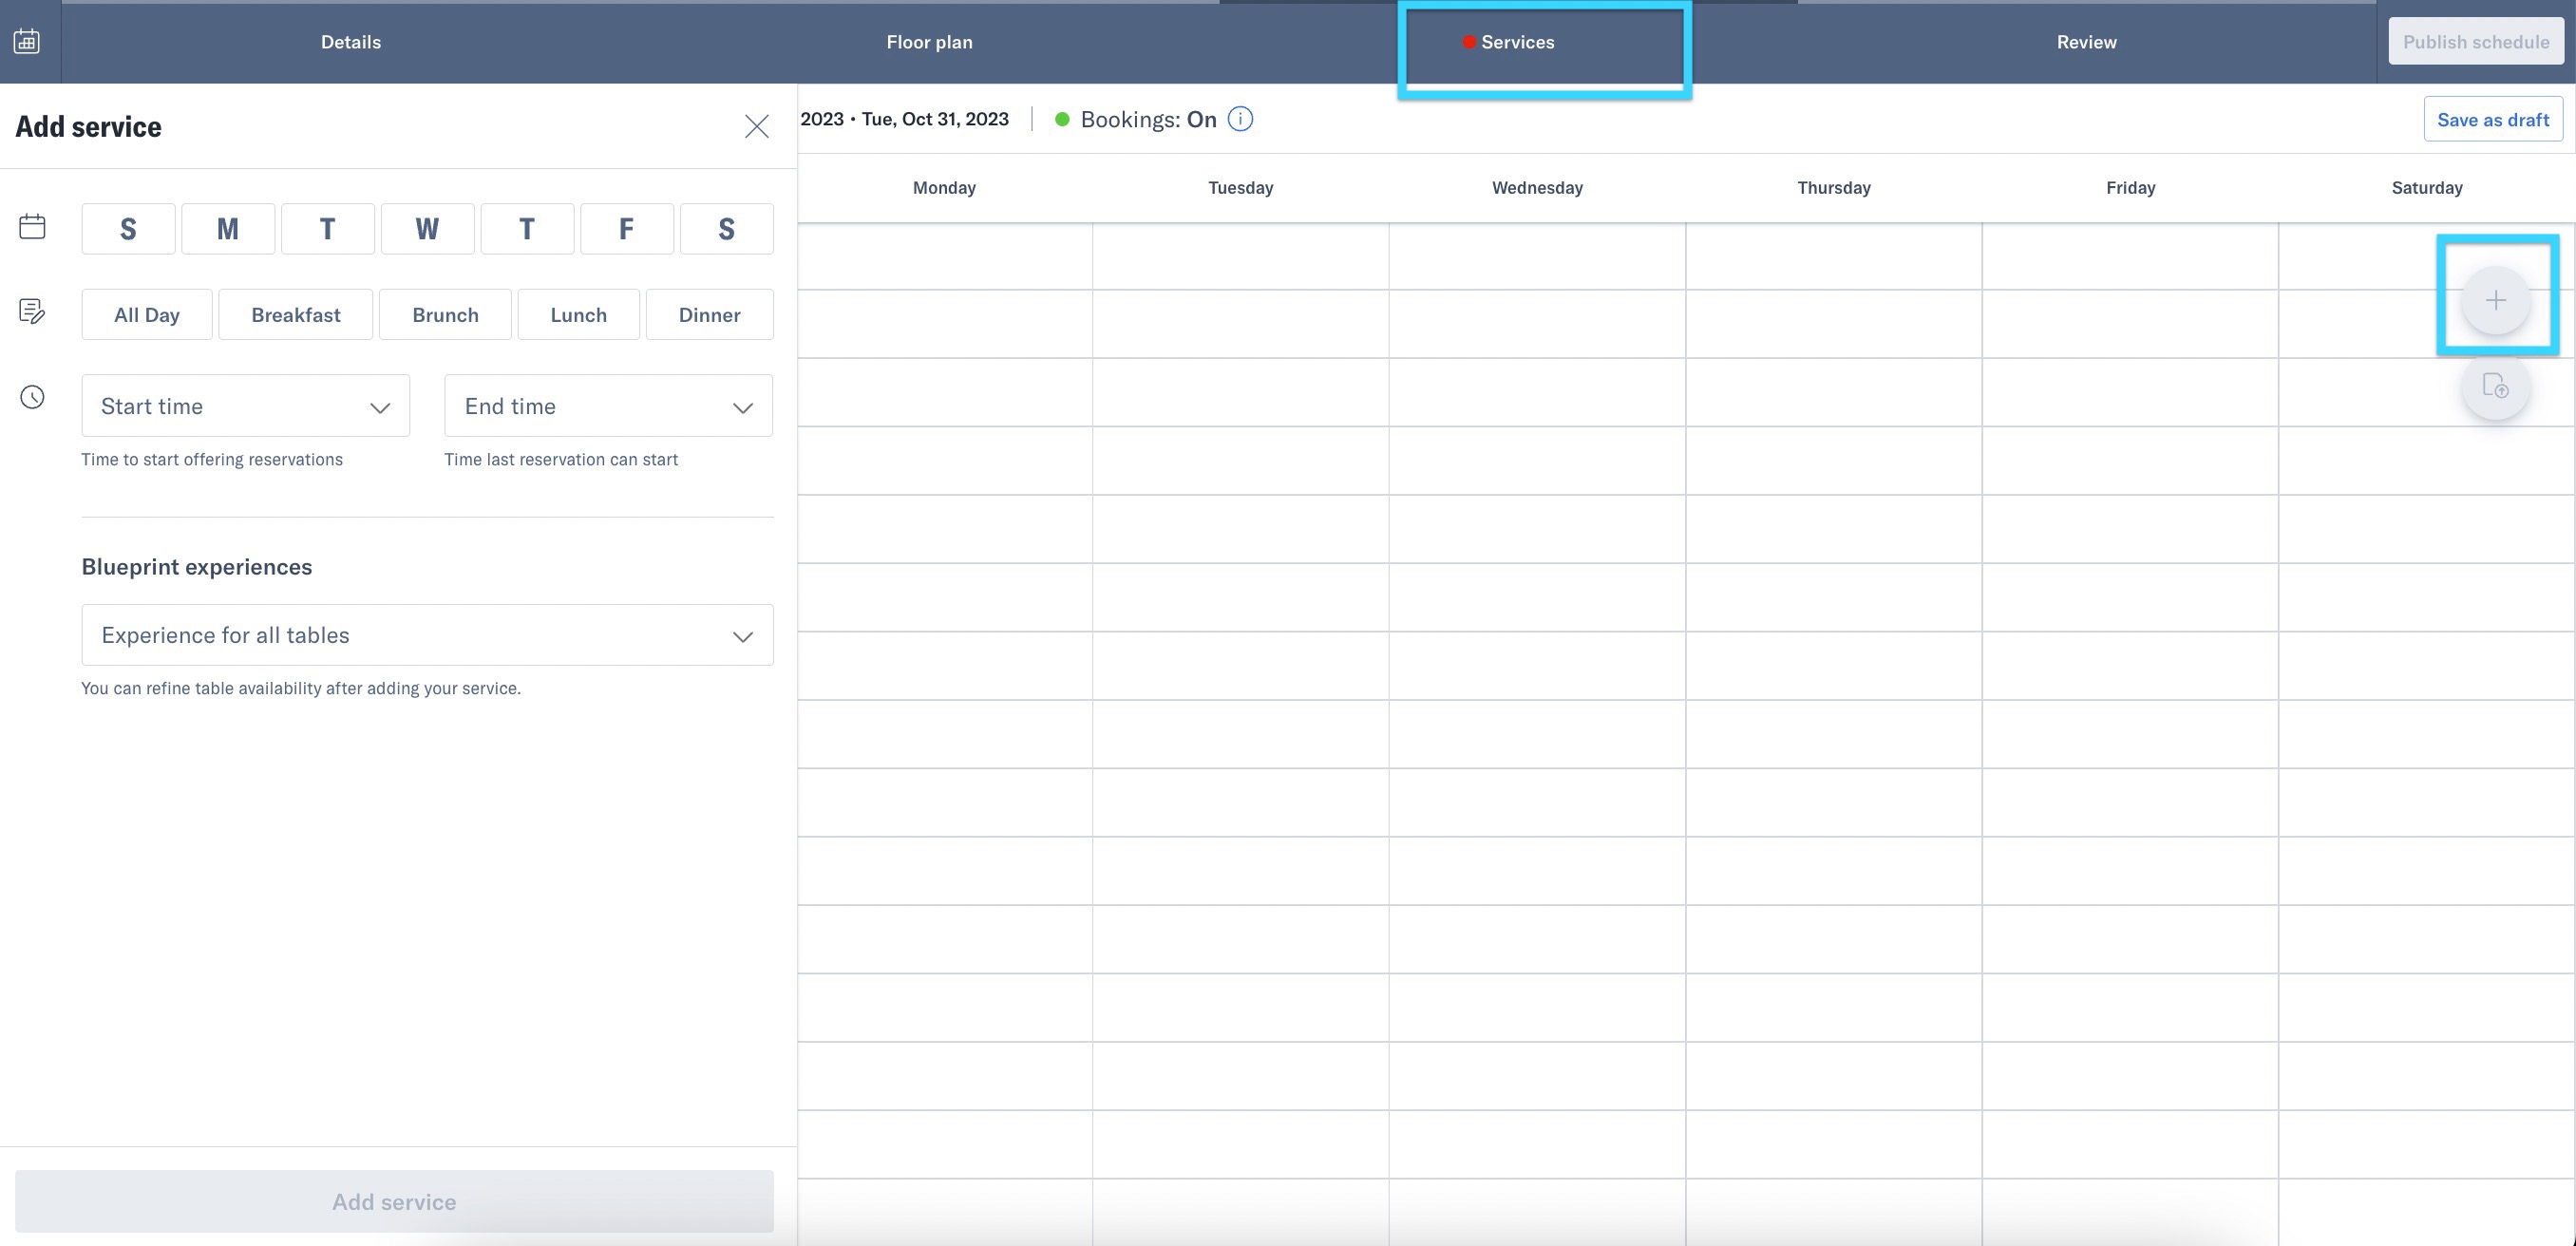Switch to the Review tab
The height and width of the screenshot is (1246, 2576).
(x=2086, y=42)
